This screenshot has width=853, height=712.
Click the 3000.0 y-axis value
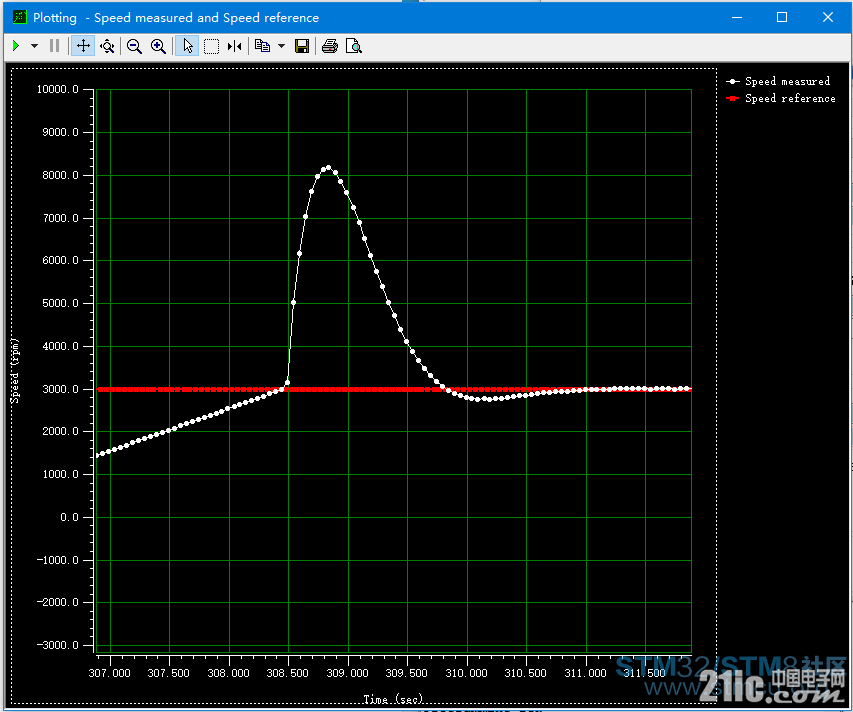click(x=60, y=389)
